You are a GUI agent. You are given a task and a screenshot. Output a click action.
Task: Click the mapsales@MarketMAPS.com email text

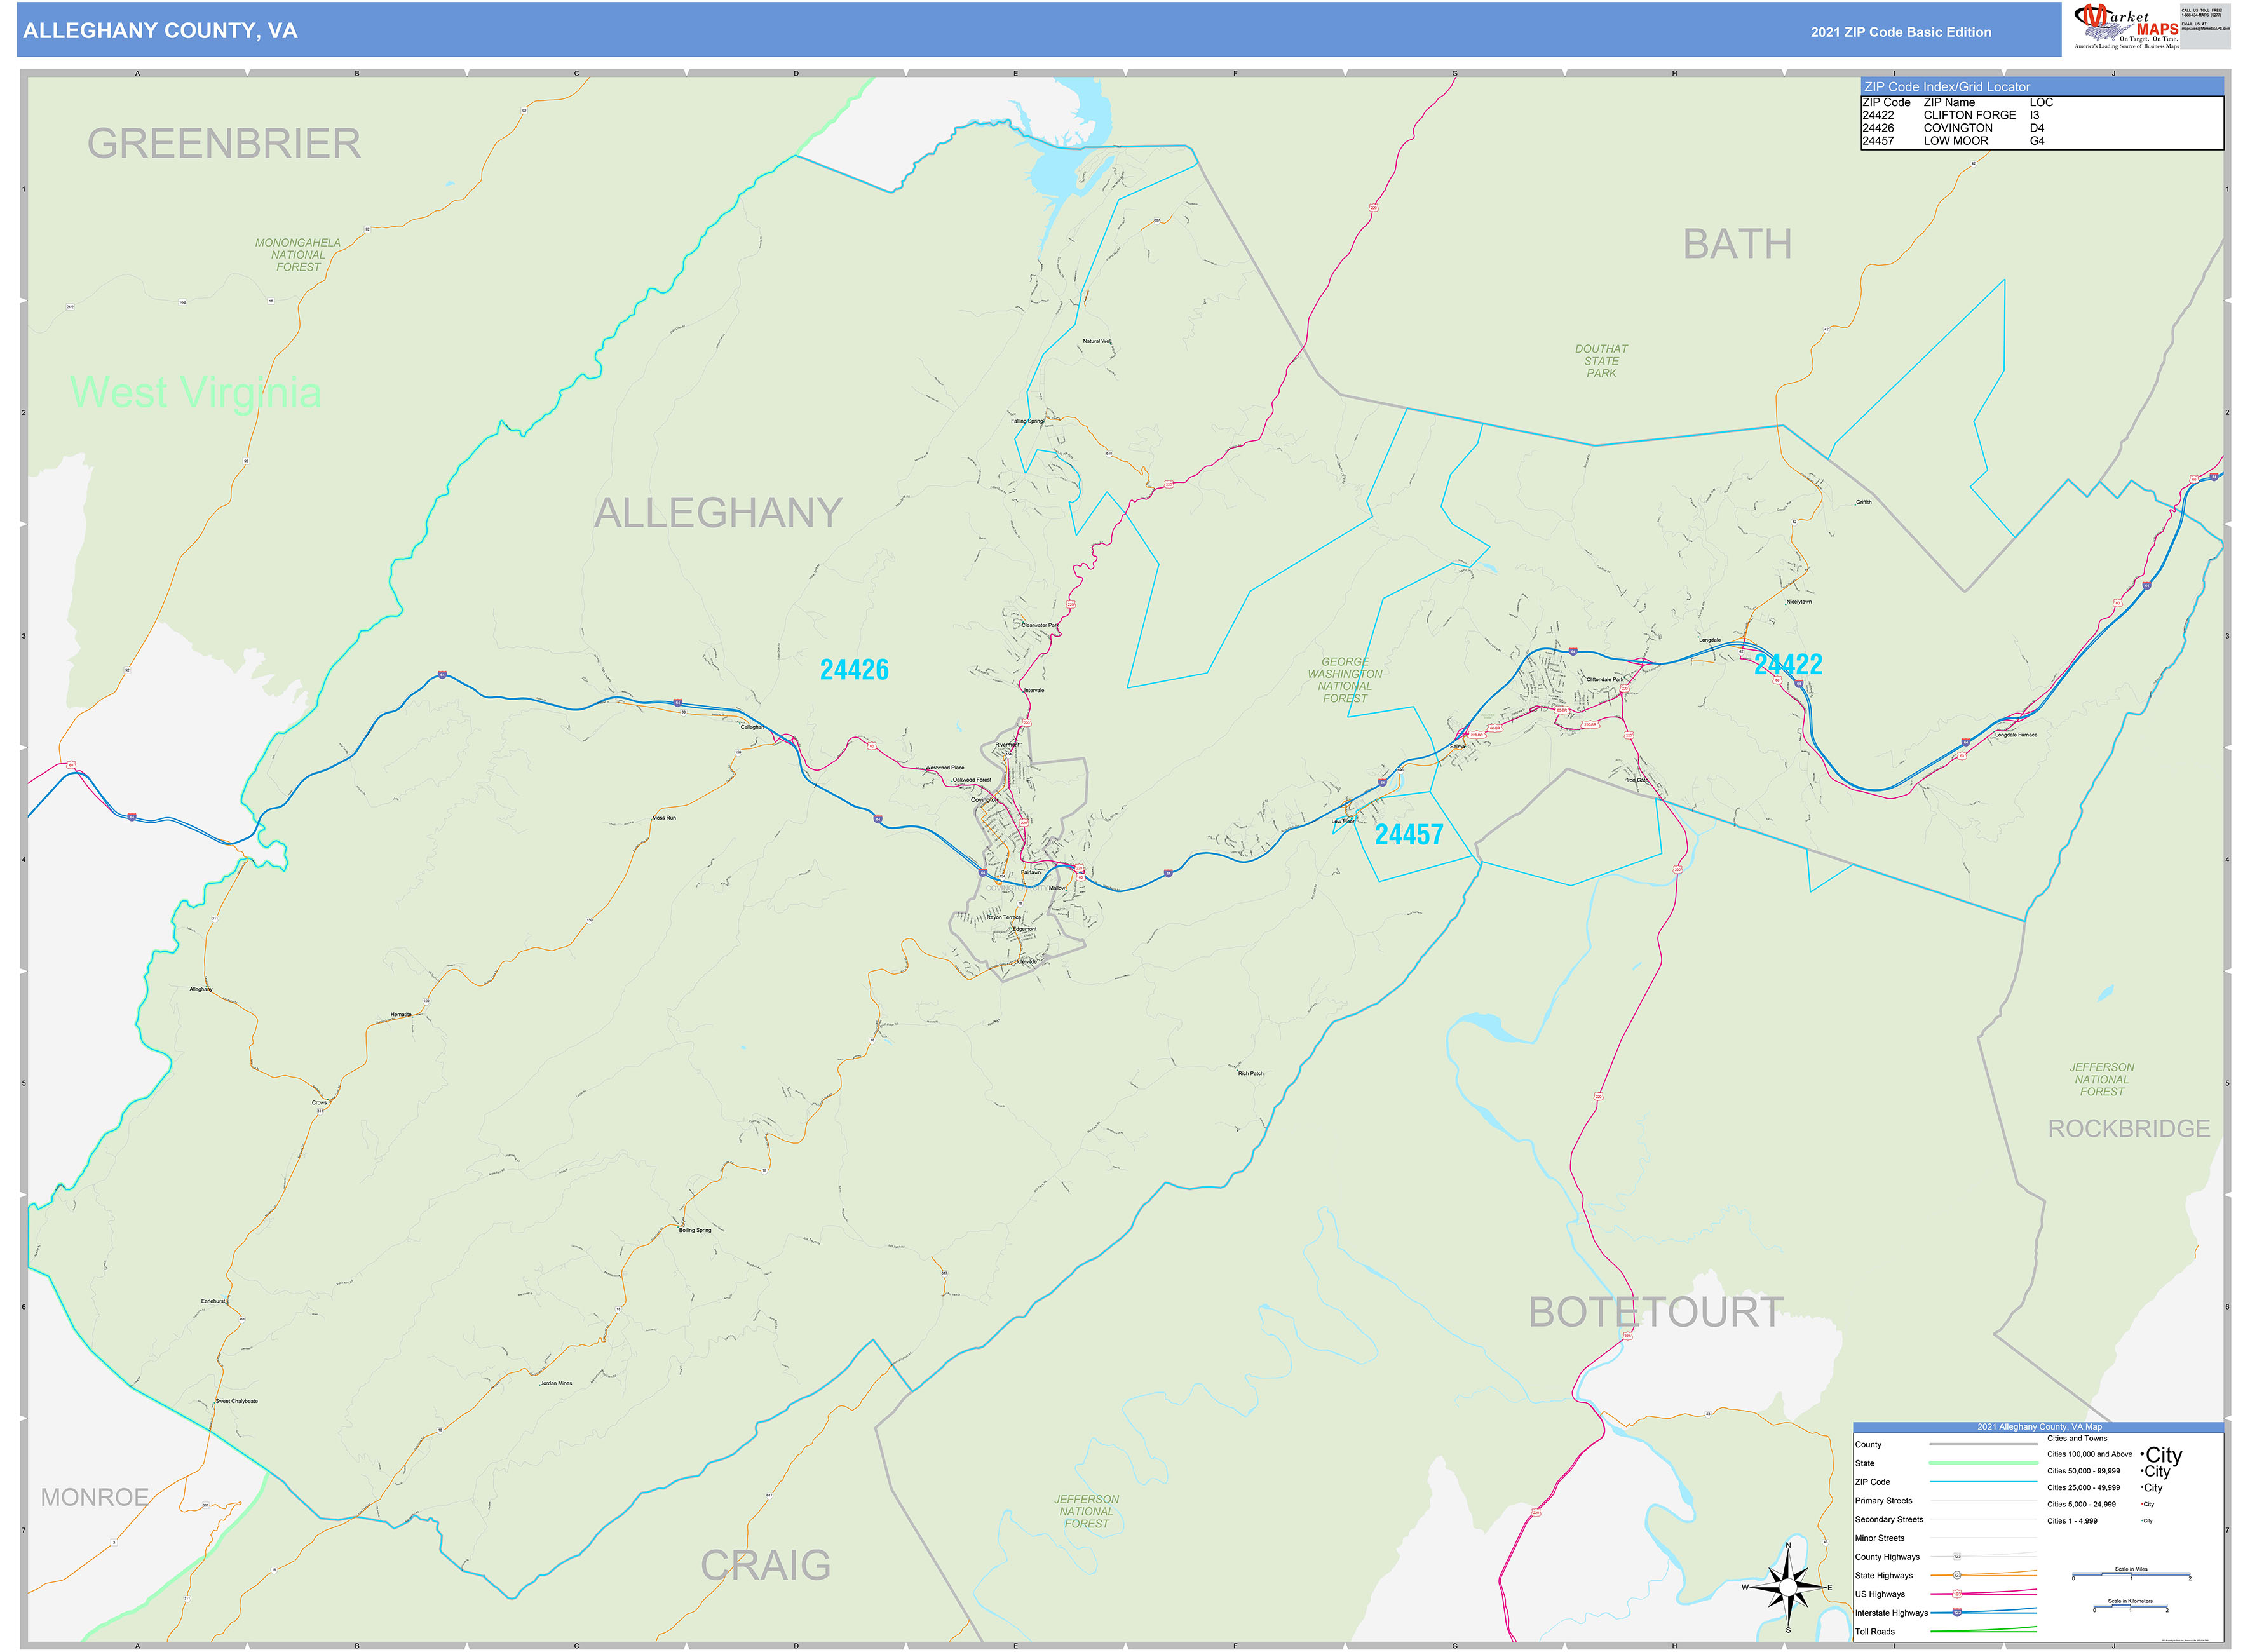point(2205,28)
